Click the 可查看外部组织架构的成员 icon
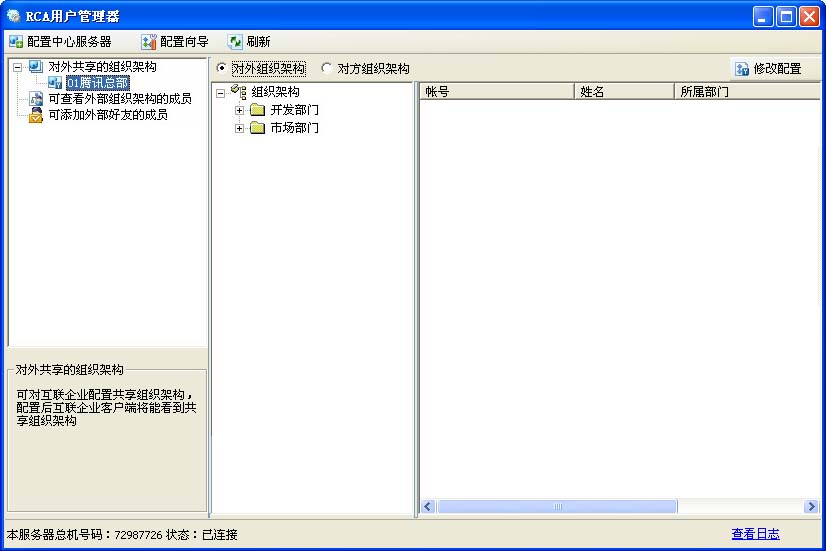826x551 pixels. [x=36, y=99]
